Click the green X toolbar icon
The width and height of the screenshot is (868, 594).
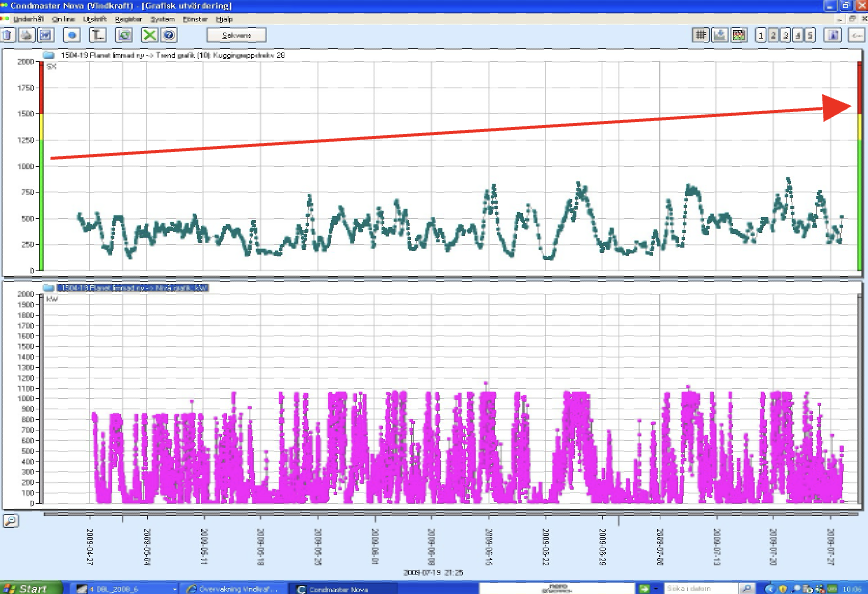coord(149,35)
